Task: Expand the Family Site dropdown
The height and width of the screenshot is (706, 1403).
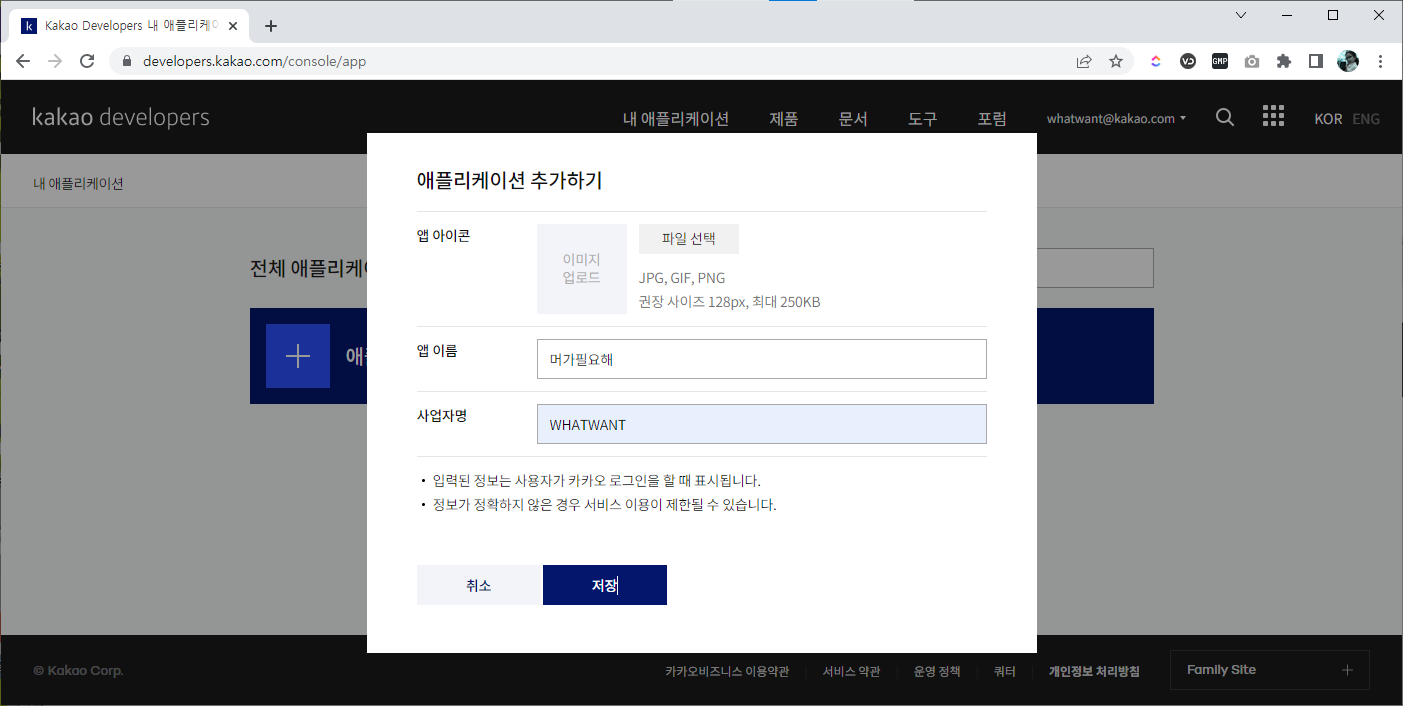Action: tap(1270, 670)
